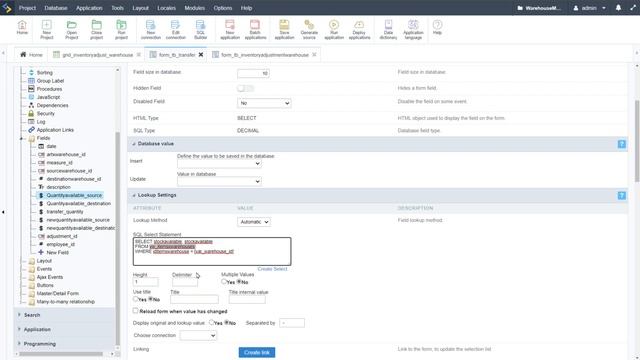Open the Disabled Field dropdown
Image resolution: width=640 pixels, height=360 pixels.
(264, 103)
